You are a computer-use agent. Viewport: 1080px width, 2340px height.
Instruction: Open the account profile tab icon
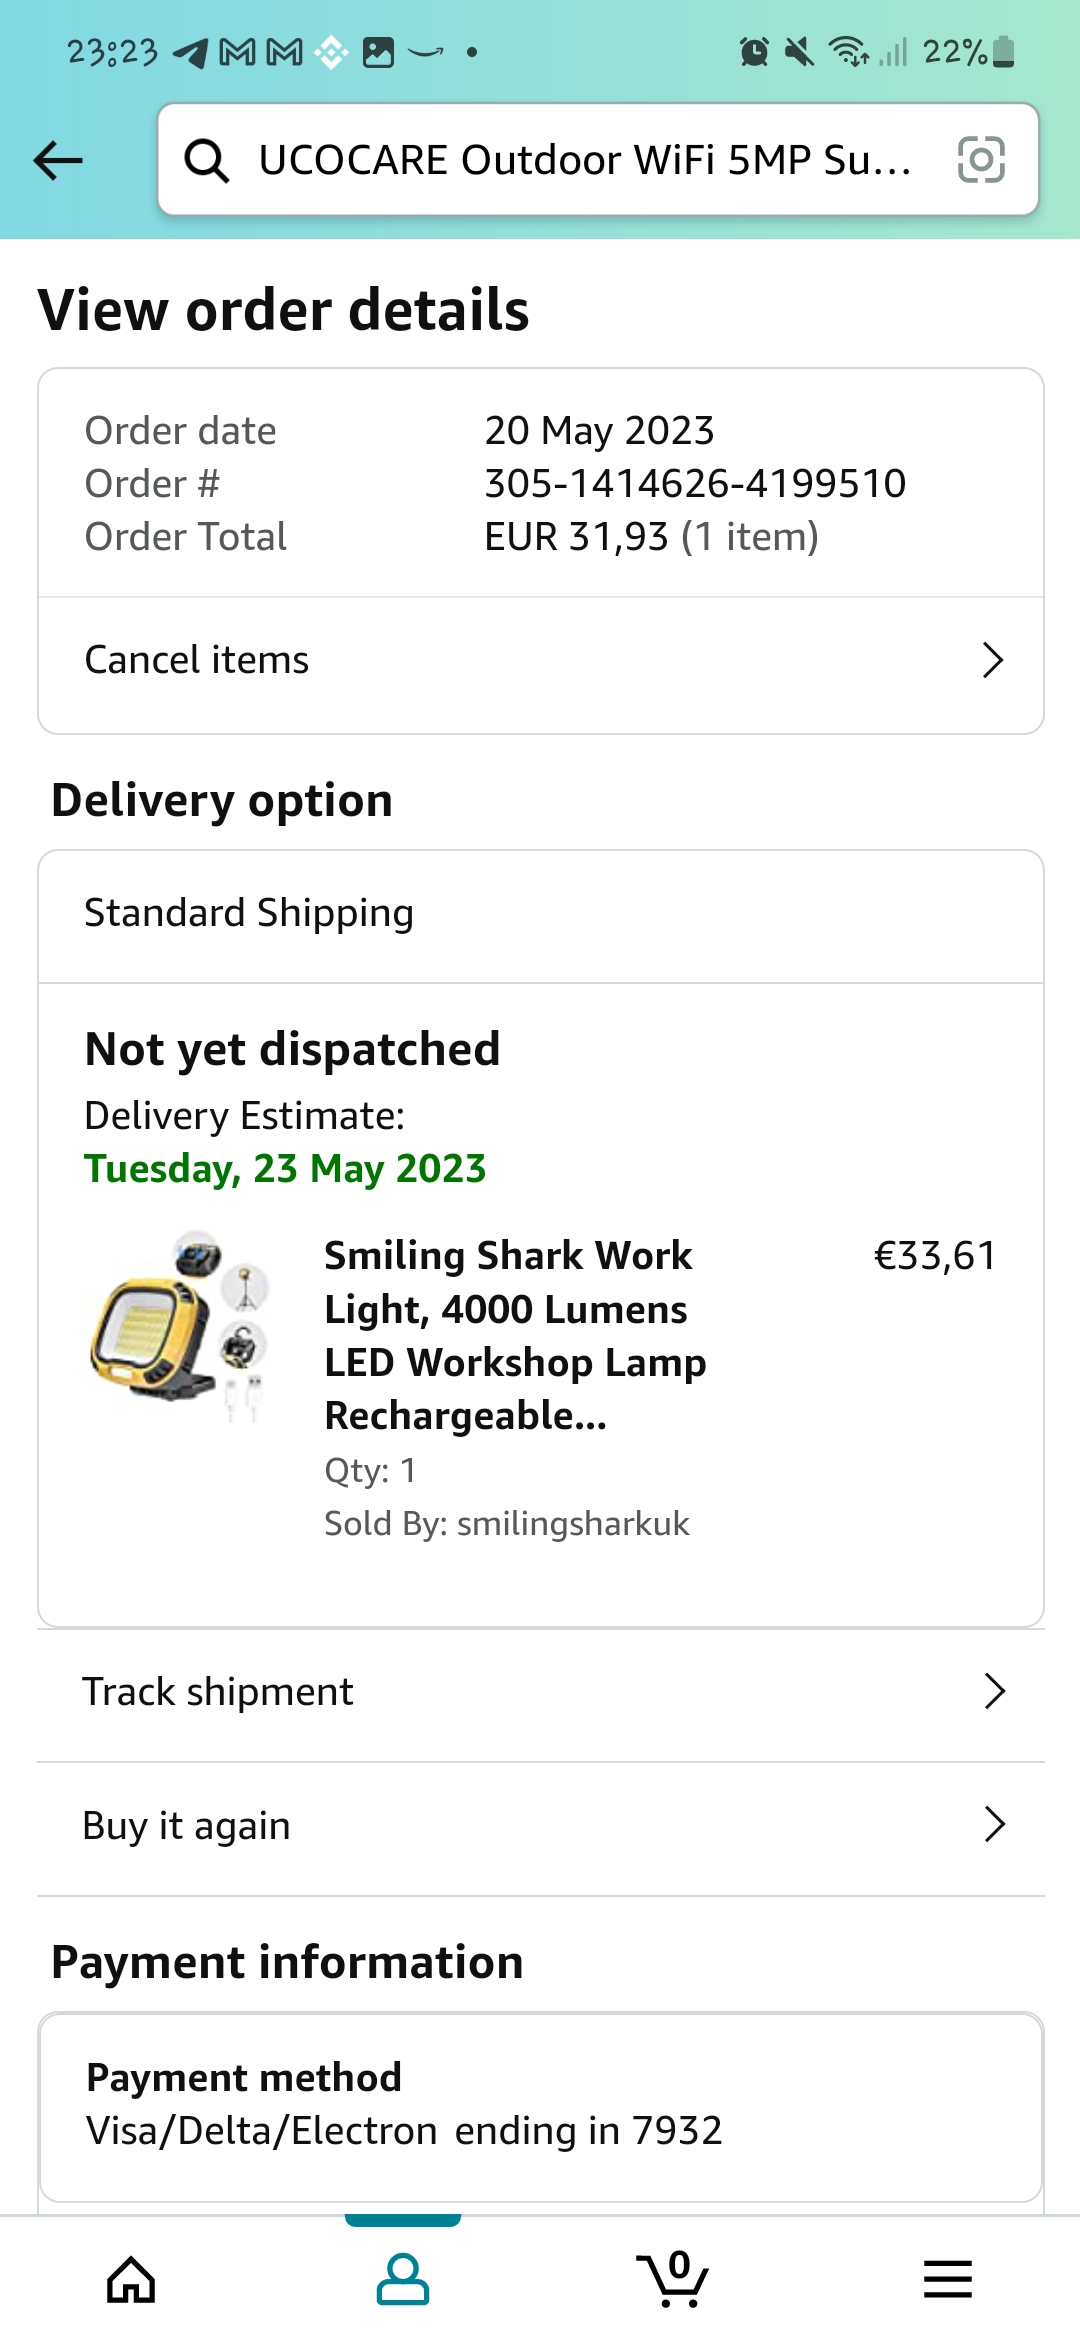click(x=403, y=2280)
